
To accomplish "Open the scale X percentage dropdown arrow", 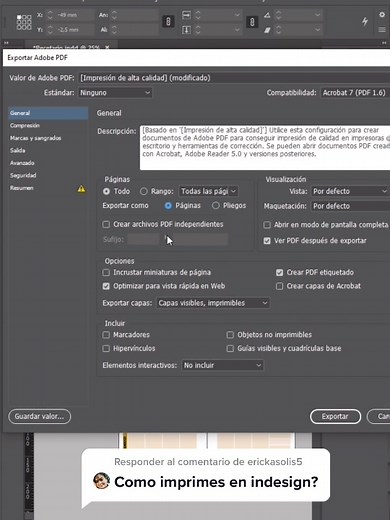I will tap(237, 15).
